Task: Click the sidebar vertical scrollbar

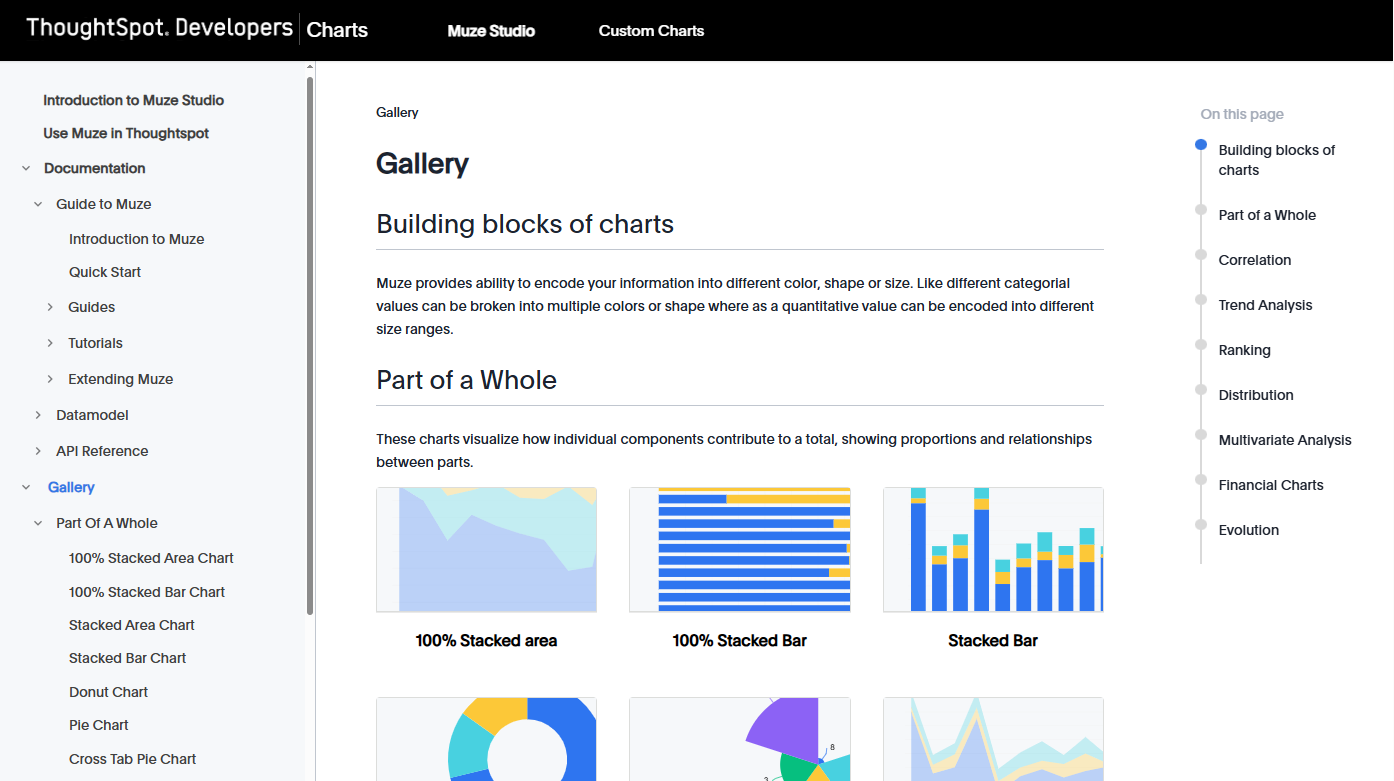Action: [310, 340]
